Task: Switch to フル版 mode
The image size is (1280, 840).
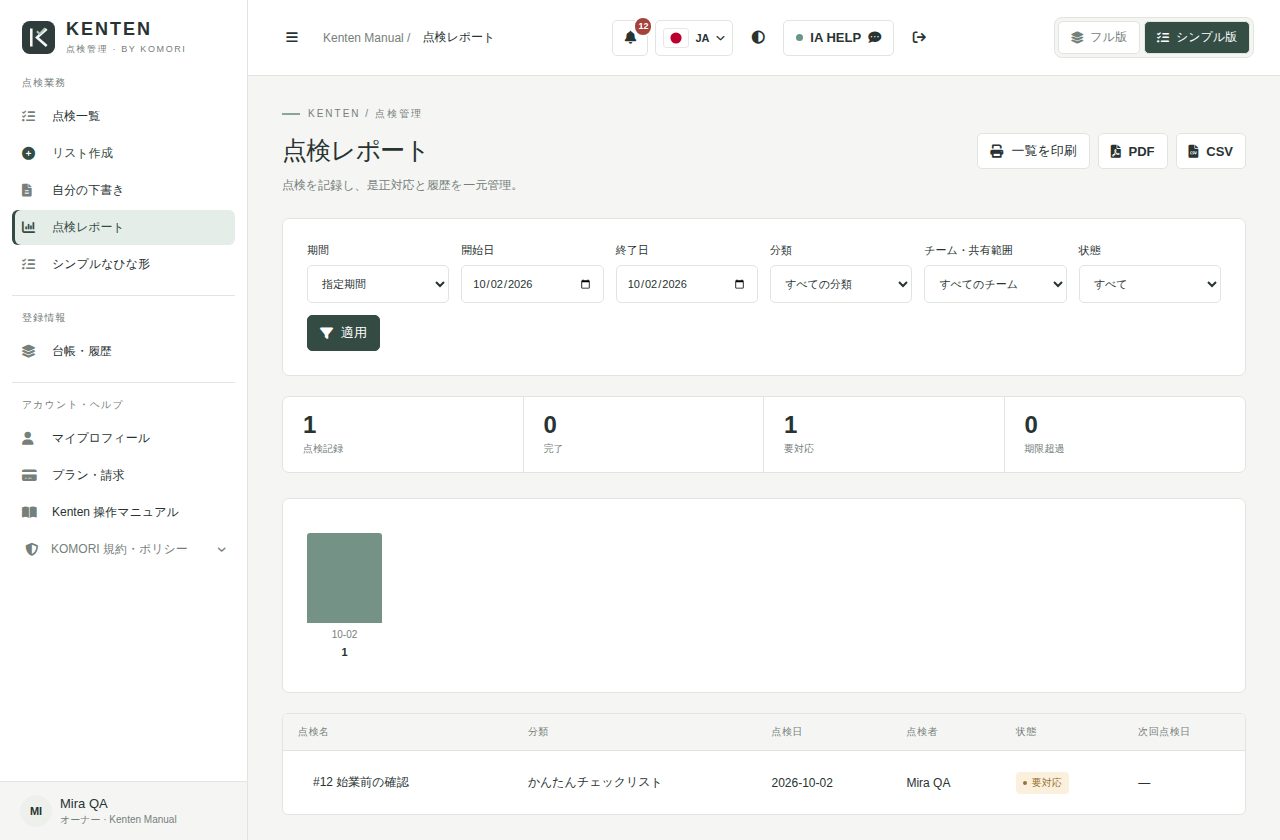Action: click(x=1099, y=37)
